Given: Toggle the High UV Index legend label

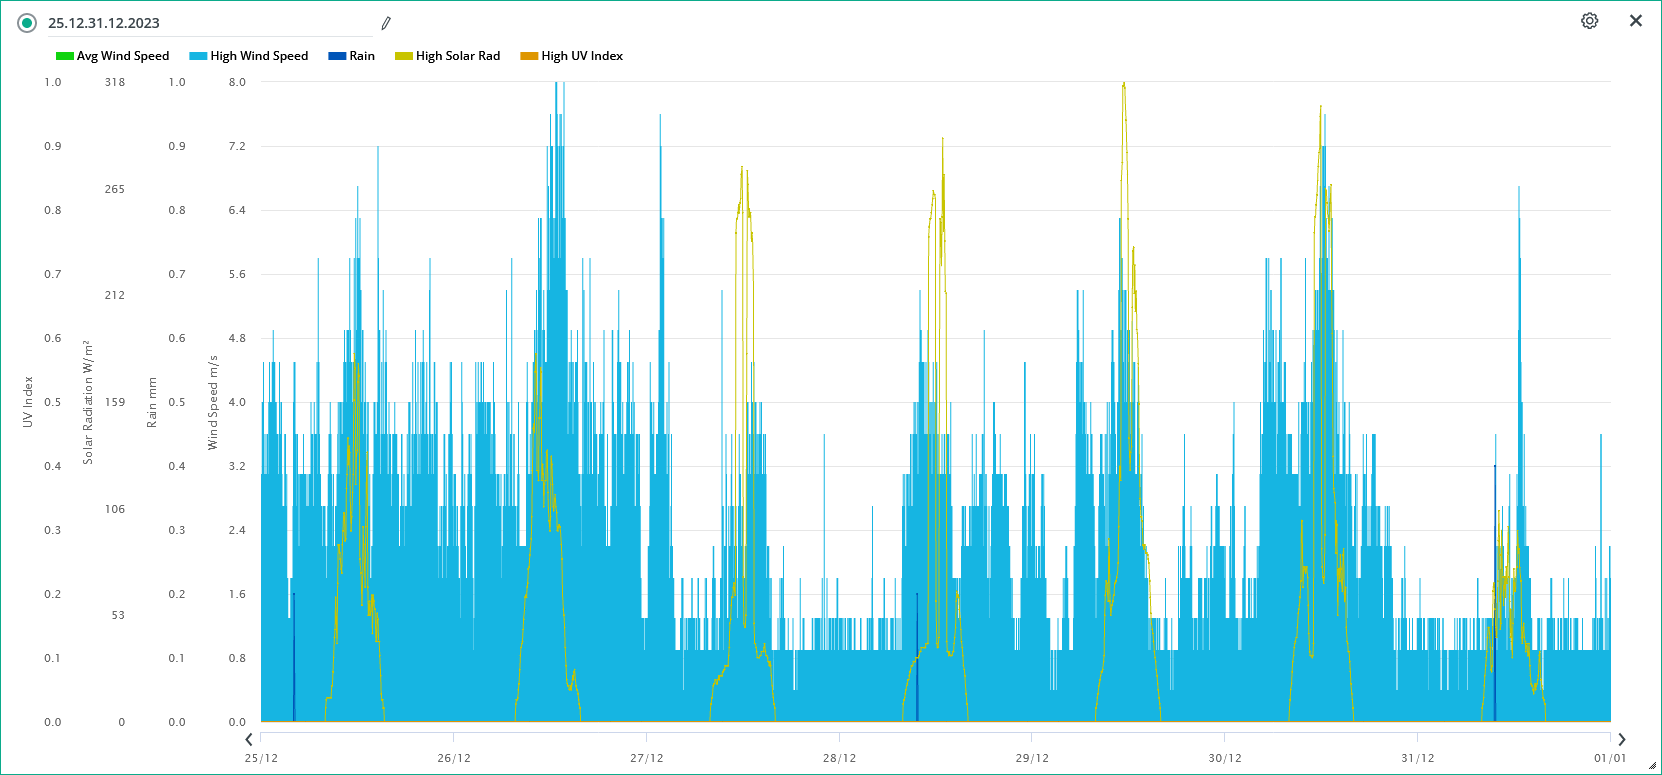Looking at the screenshot, I should [582, 56].
